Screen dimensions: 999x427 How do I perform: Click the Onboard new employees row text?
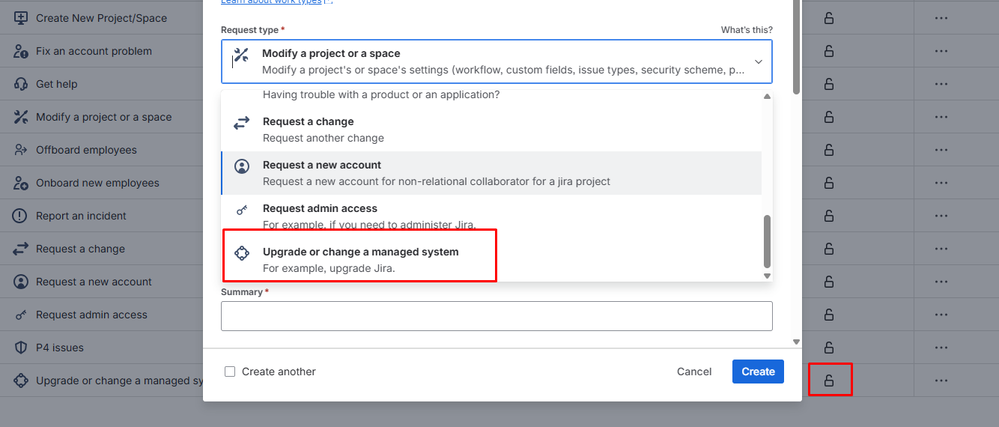tap(97, 183)
